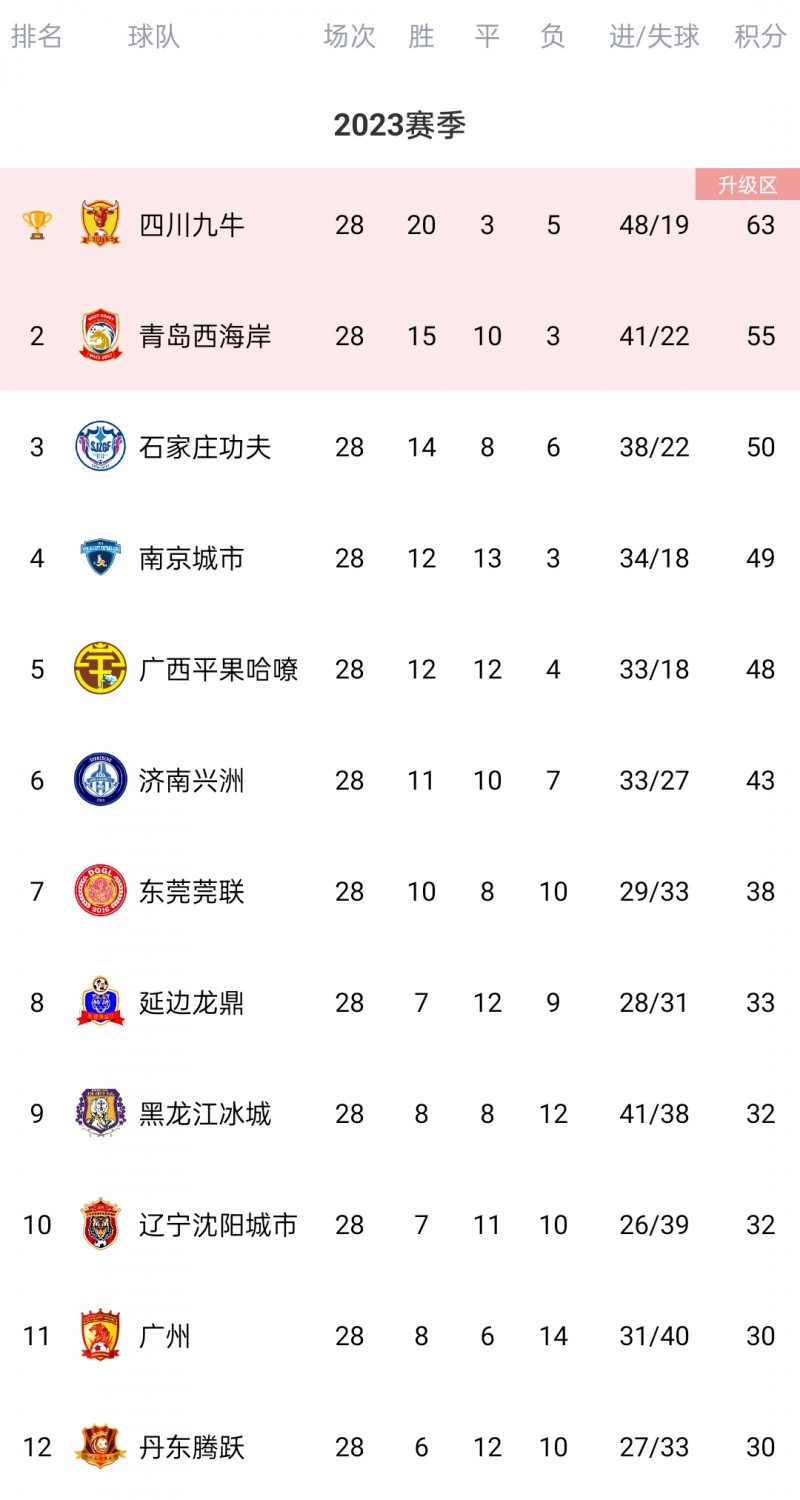Open the 四川九牛 team name link
Viewport: 800px width, 1500px height.
192,225
